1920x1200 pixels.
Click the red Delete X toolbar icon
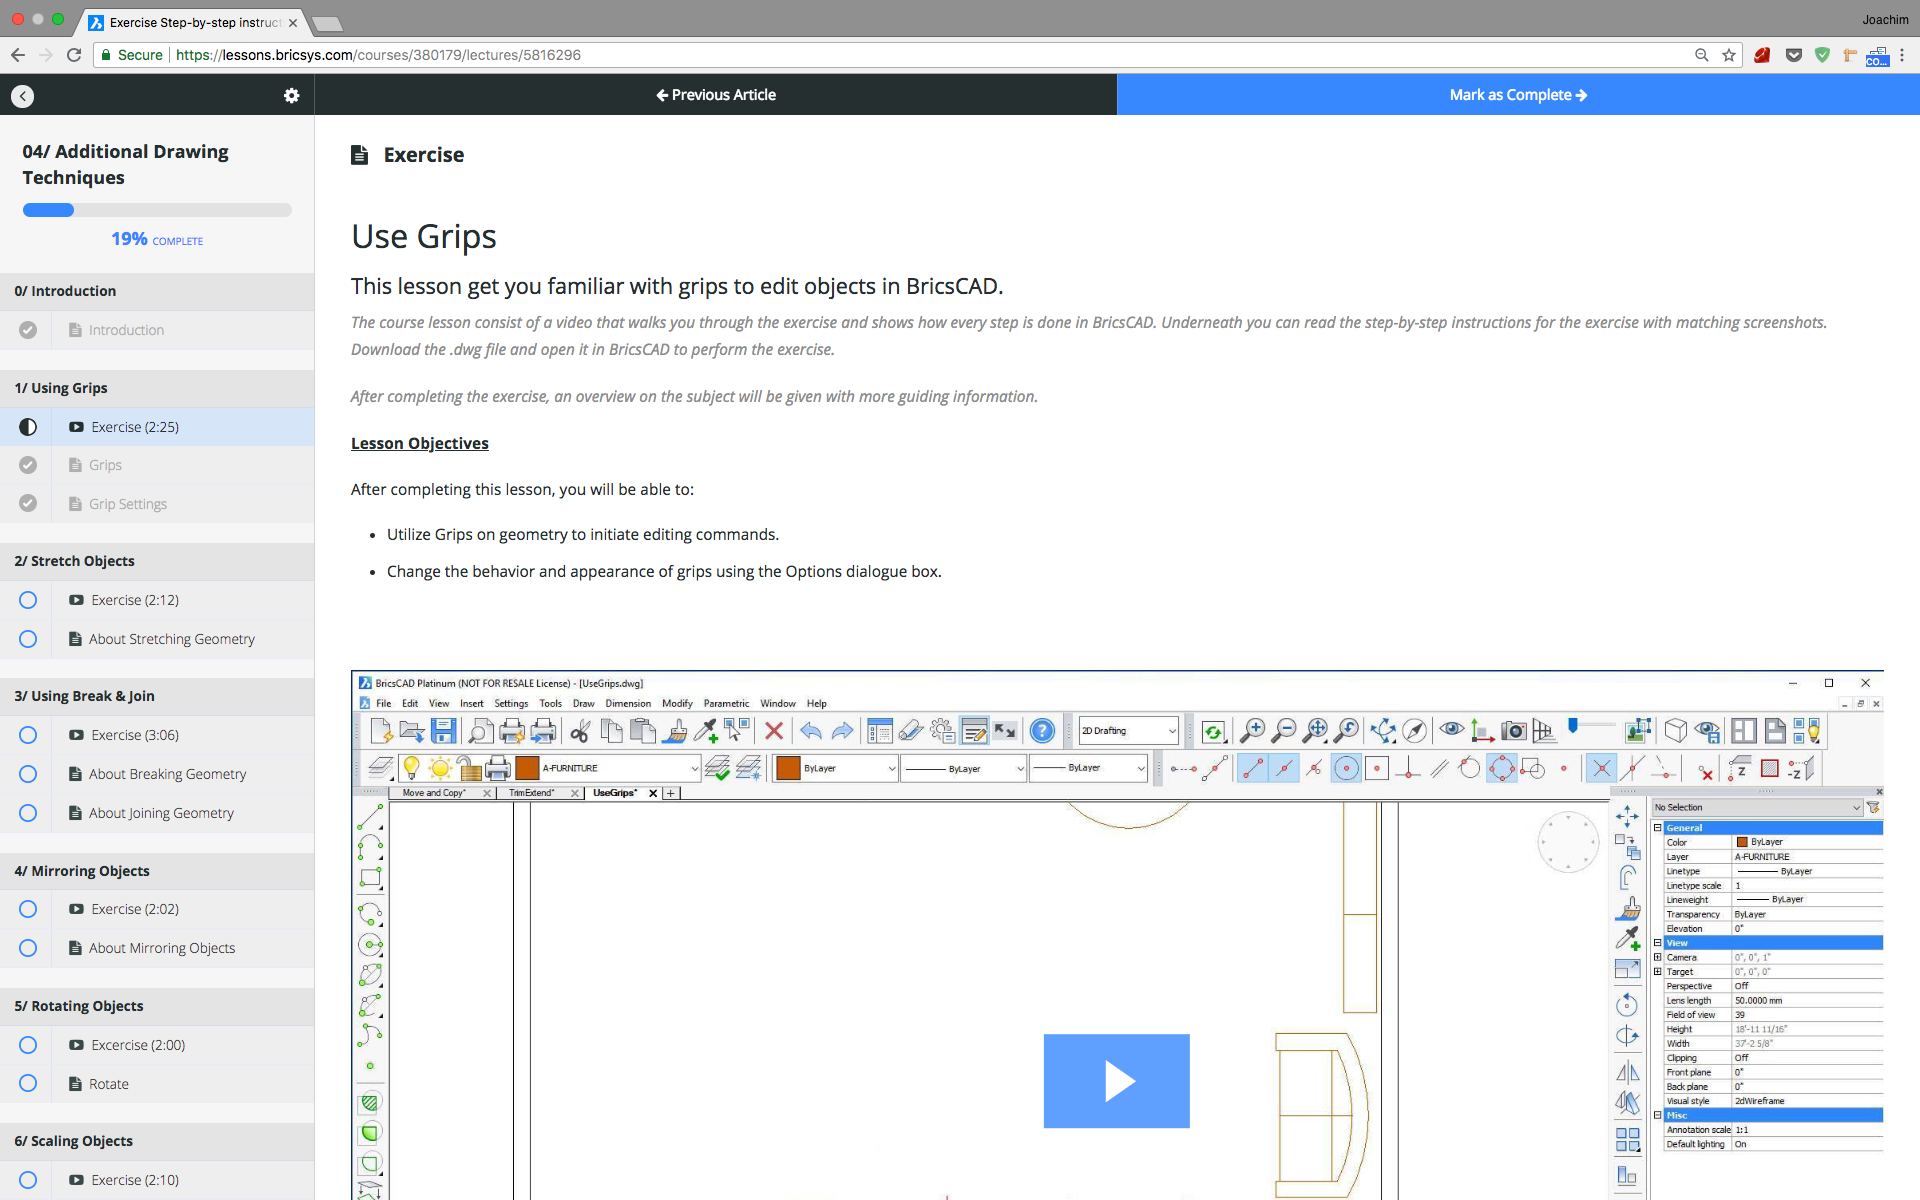point(773,731)
